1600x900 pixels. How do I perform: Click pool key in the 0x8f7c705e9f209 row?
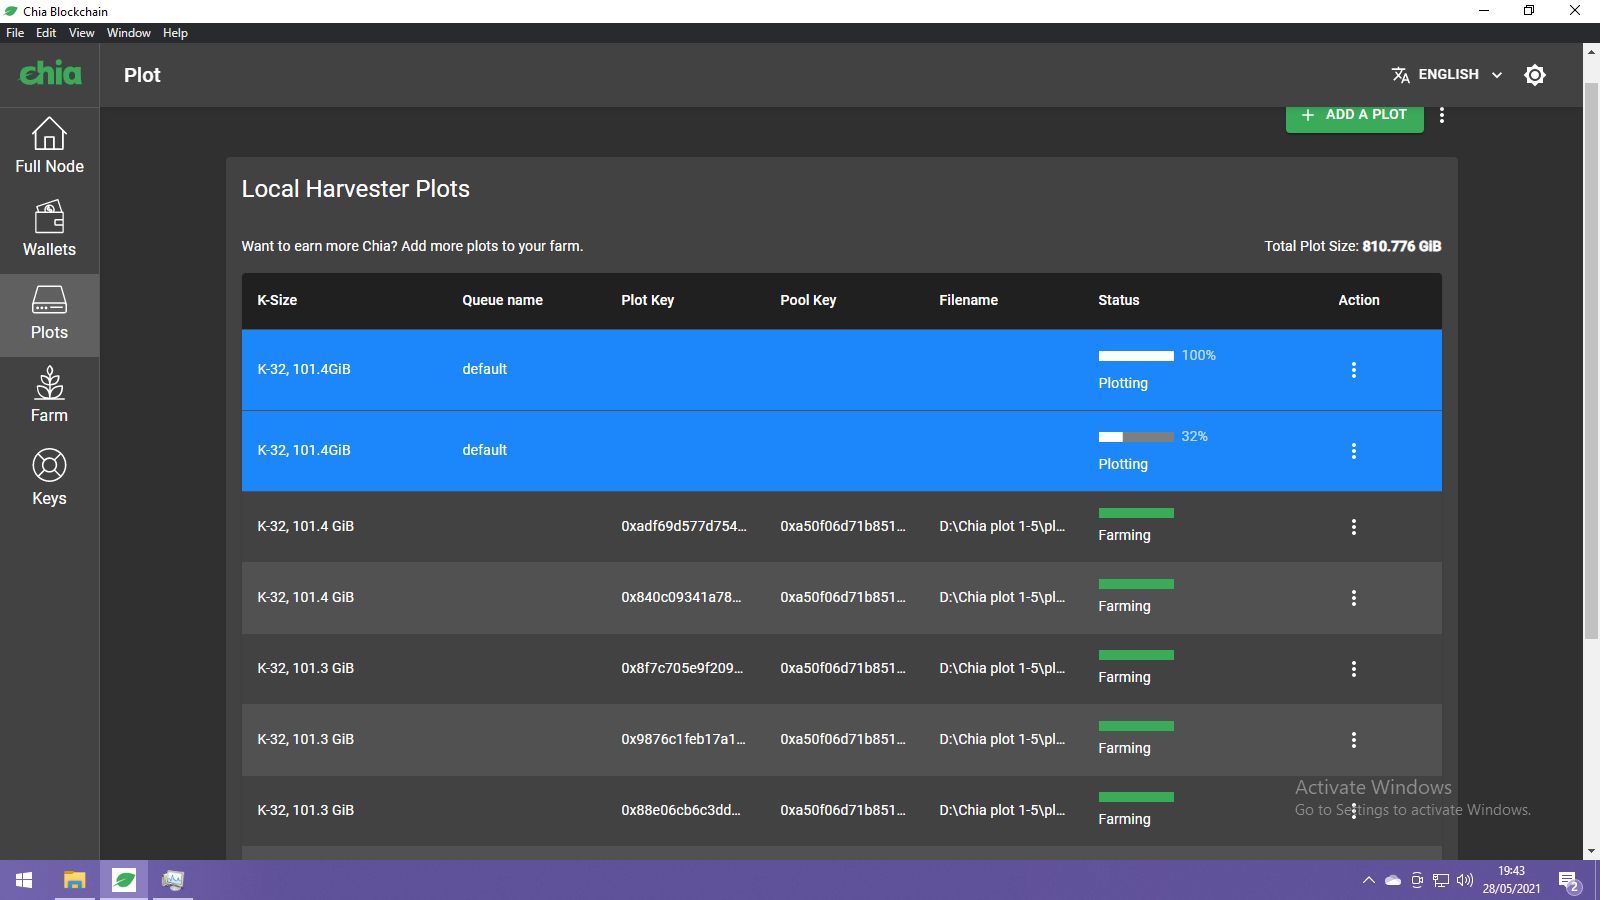(843, 668)
